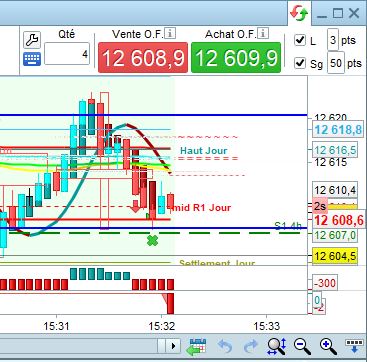Viewport: 367px width, 362px height.
Task: Click the current price 12 608,6 label
Action: pos(339,220)
